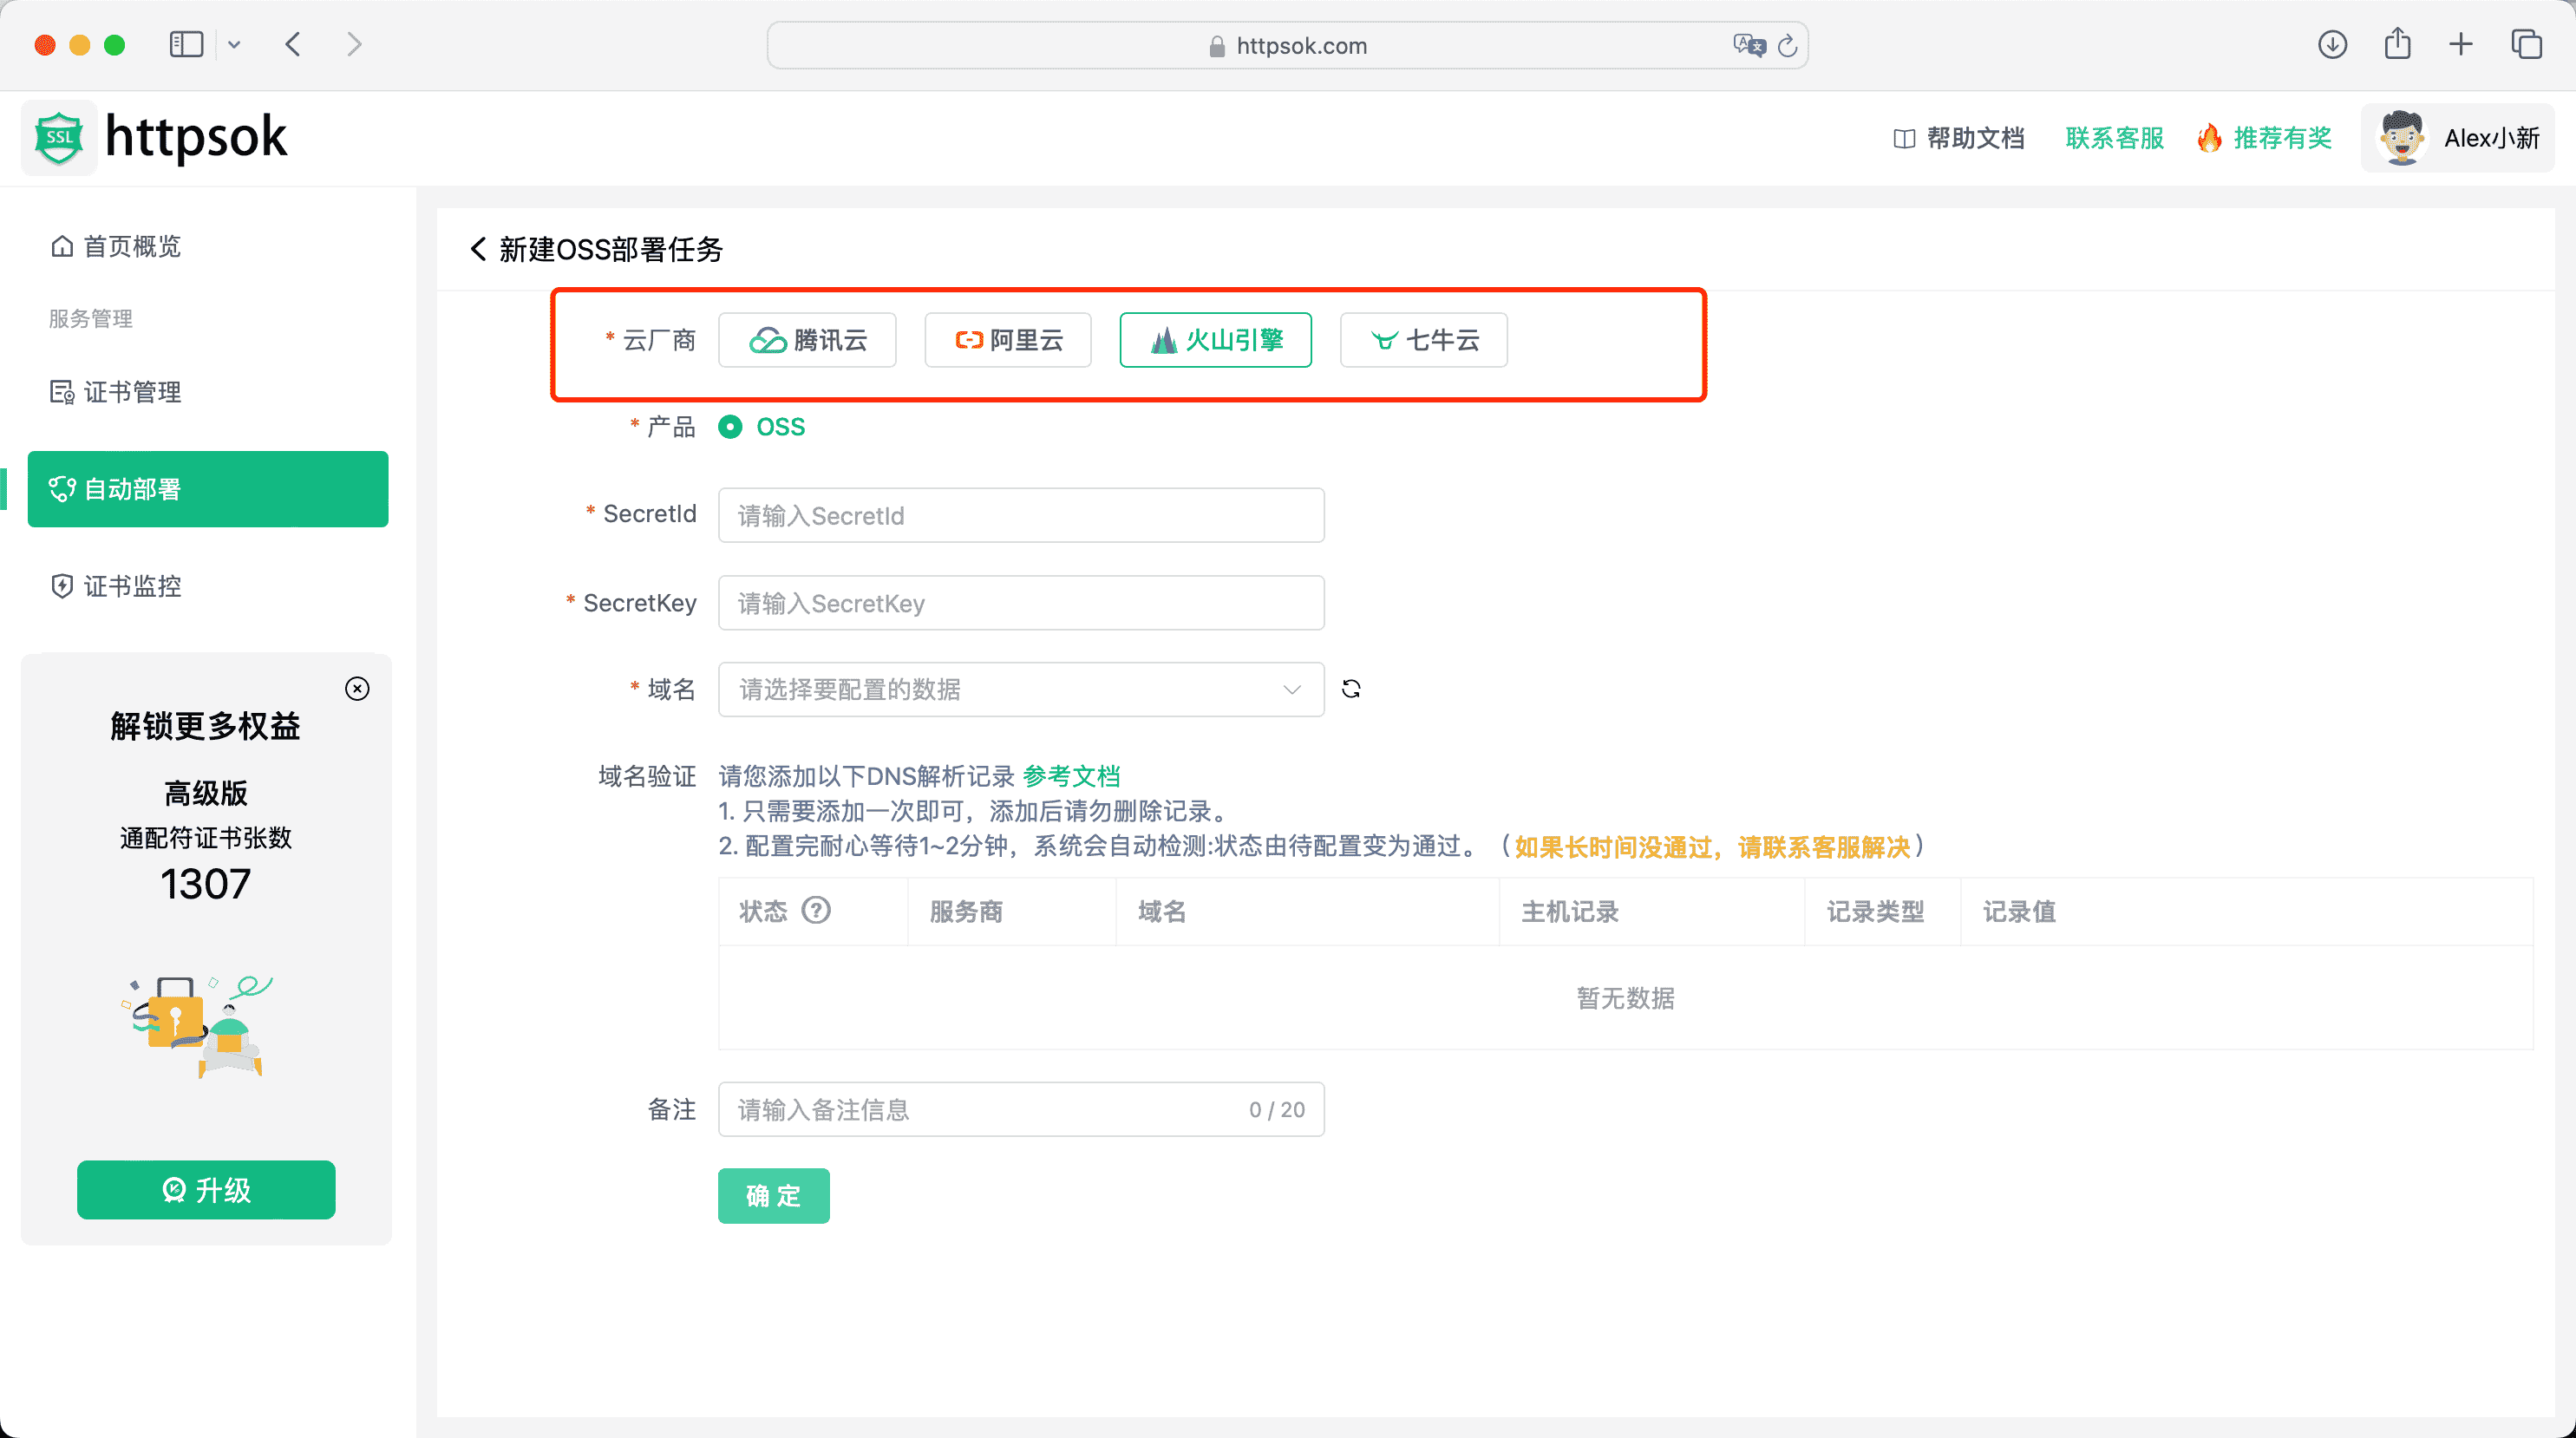The width and height of the screenshot is (2576, 1438).
Task: Click the httpsok SSL shield logo
Action: [58, 137]
